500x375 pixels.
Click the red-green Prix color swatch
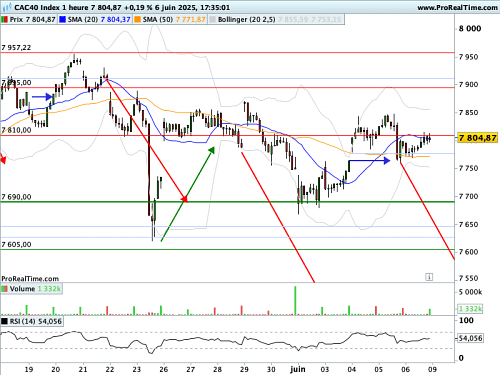5,20
